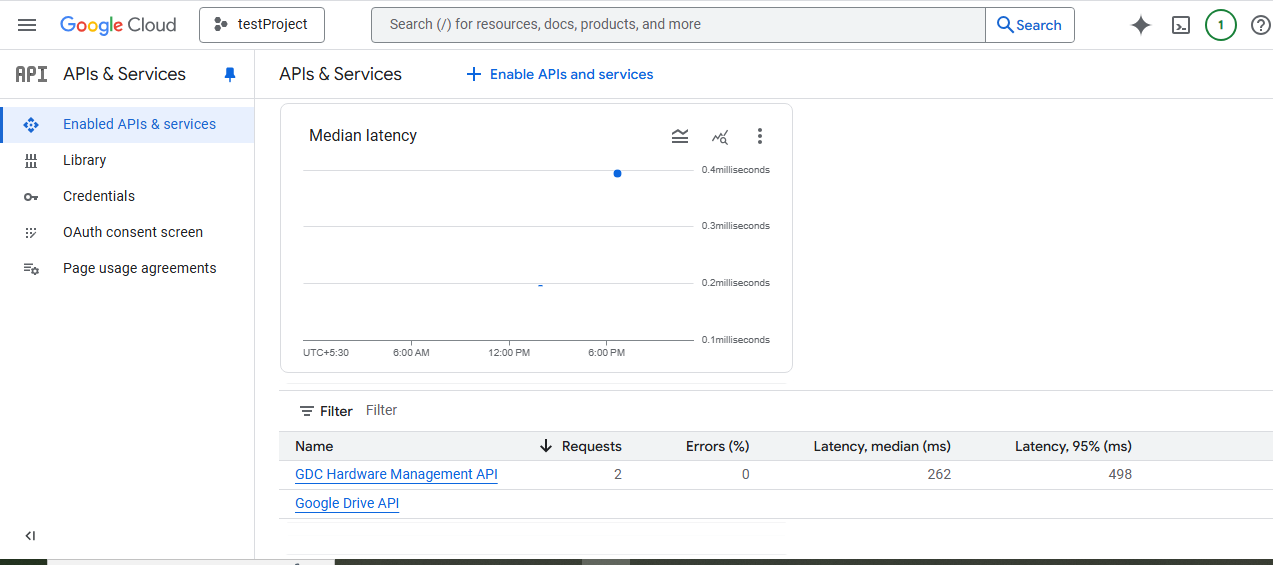
Task: Collapse the sidebar navigation panel
Action: 30,536
